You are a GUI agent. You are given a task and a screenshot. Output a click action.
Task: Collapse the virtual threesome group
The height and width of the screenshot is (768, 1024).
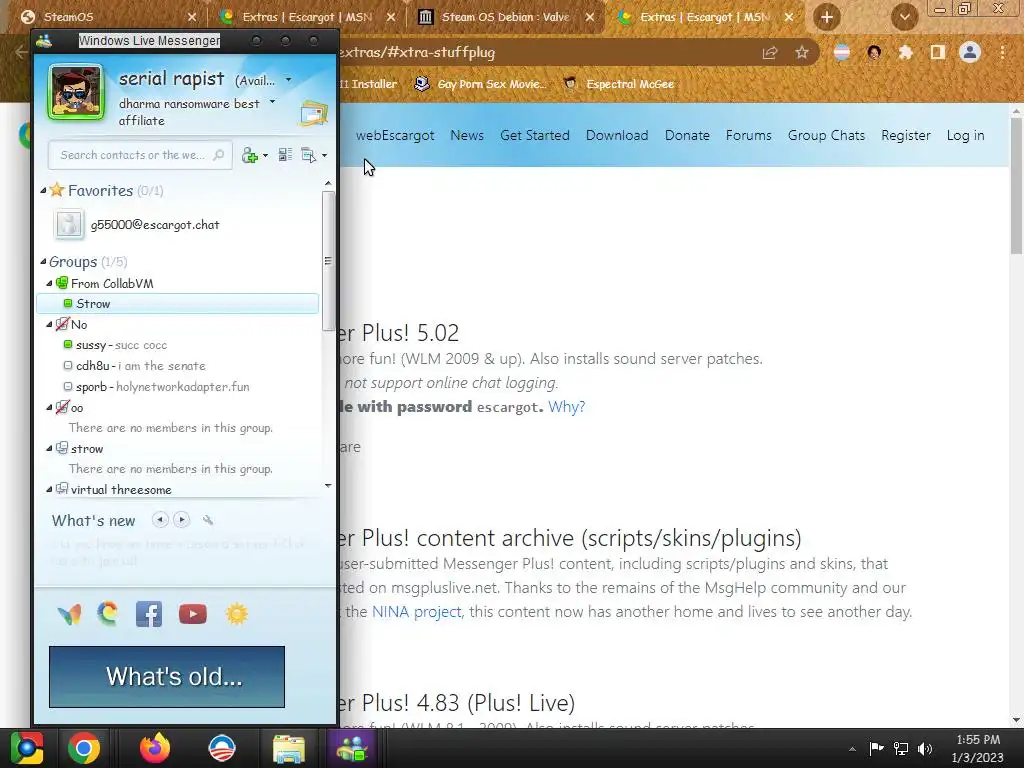tap(49, 490)
